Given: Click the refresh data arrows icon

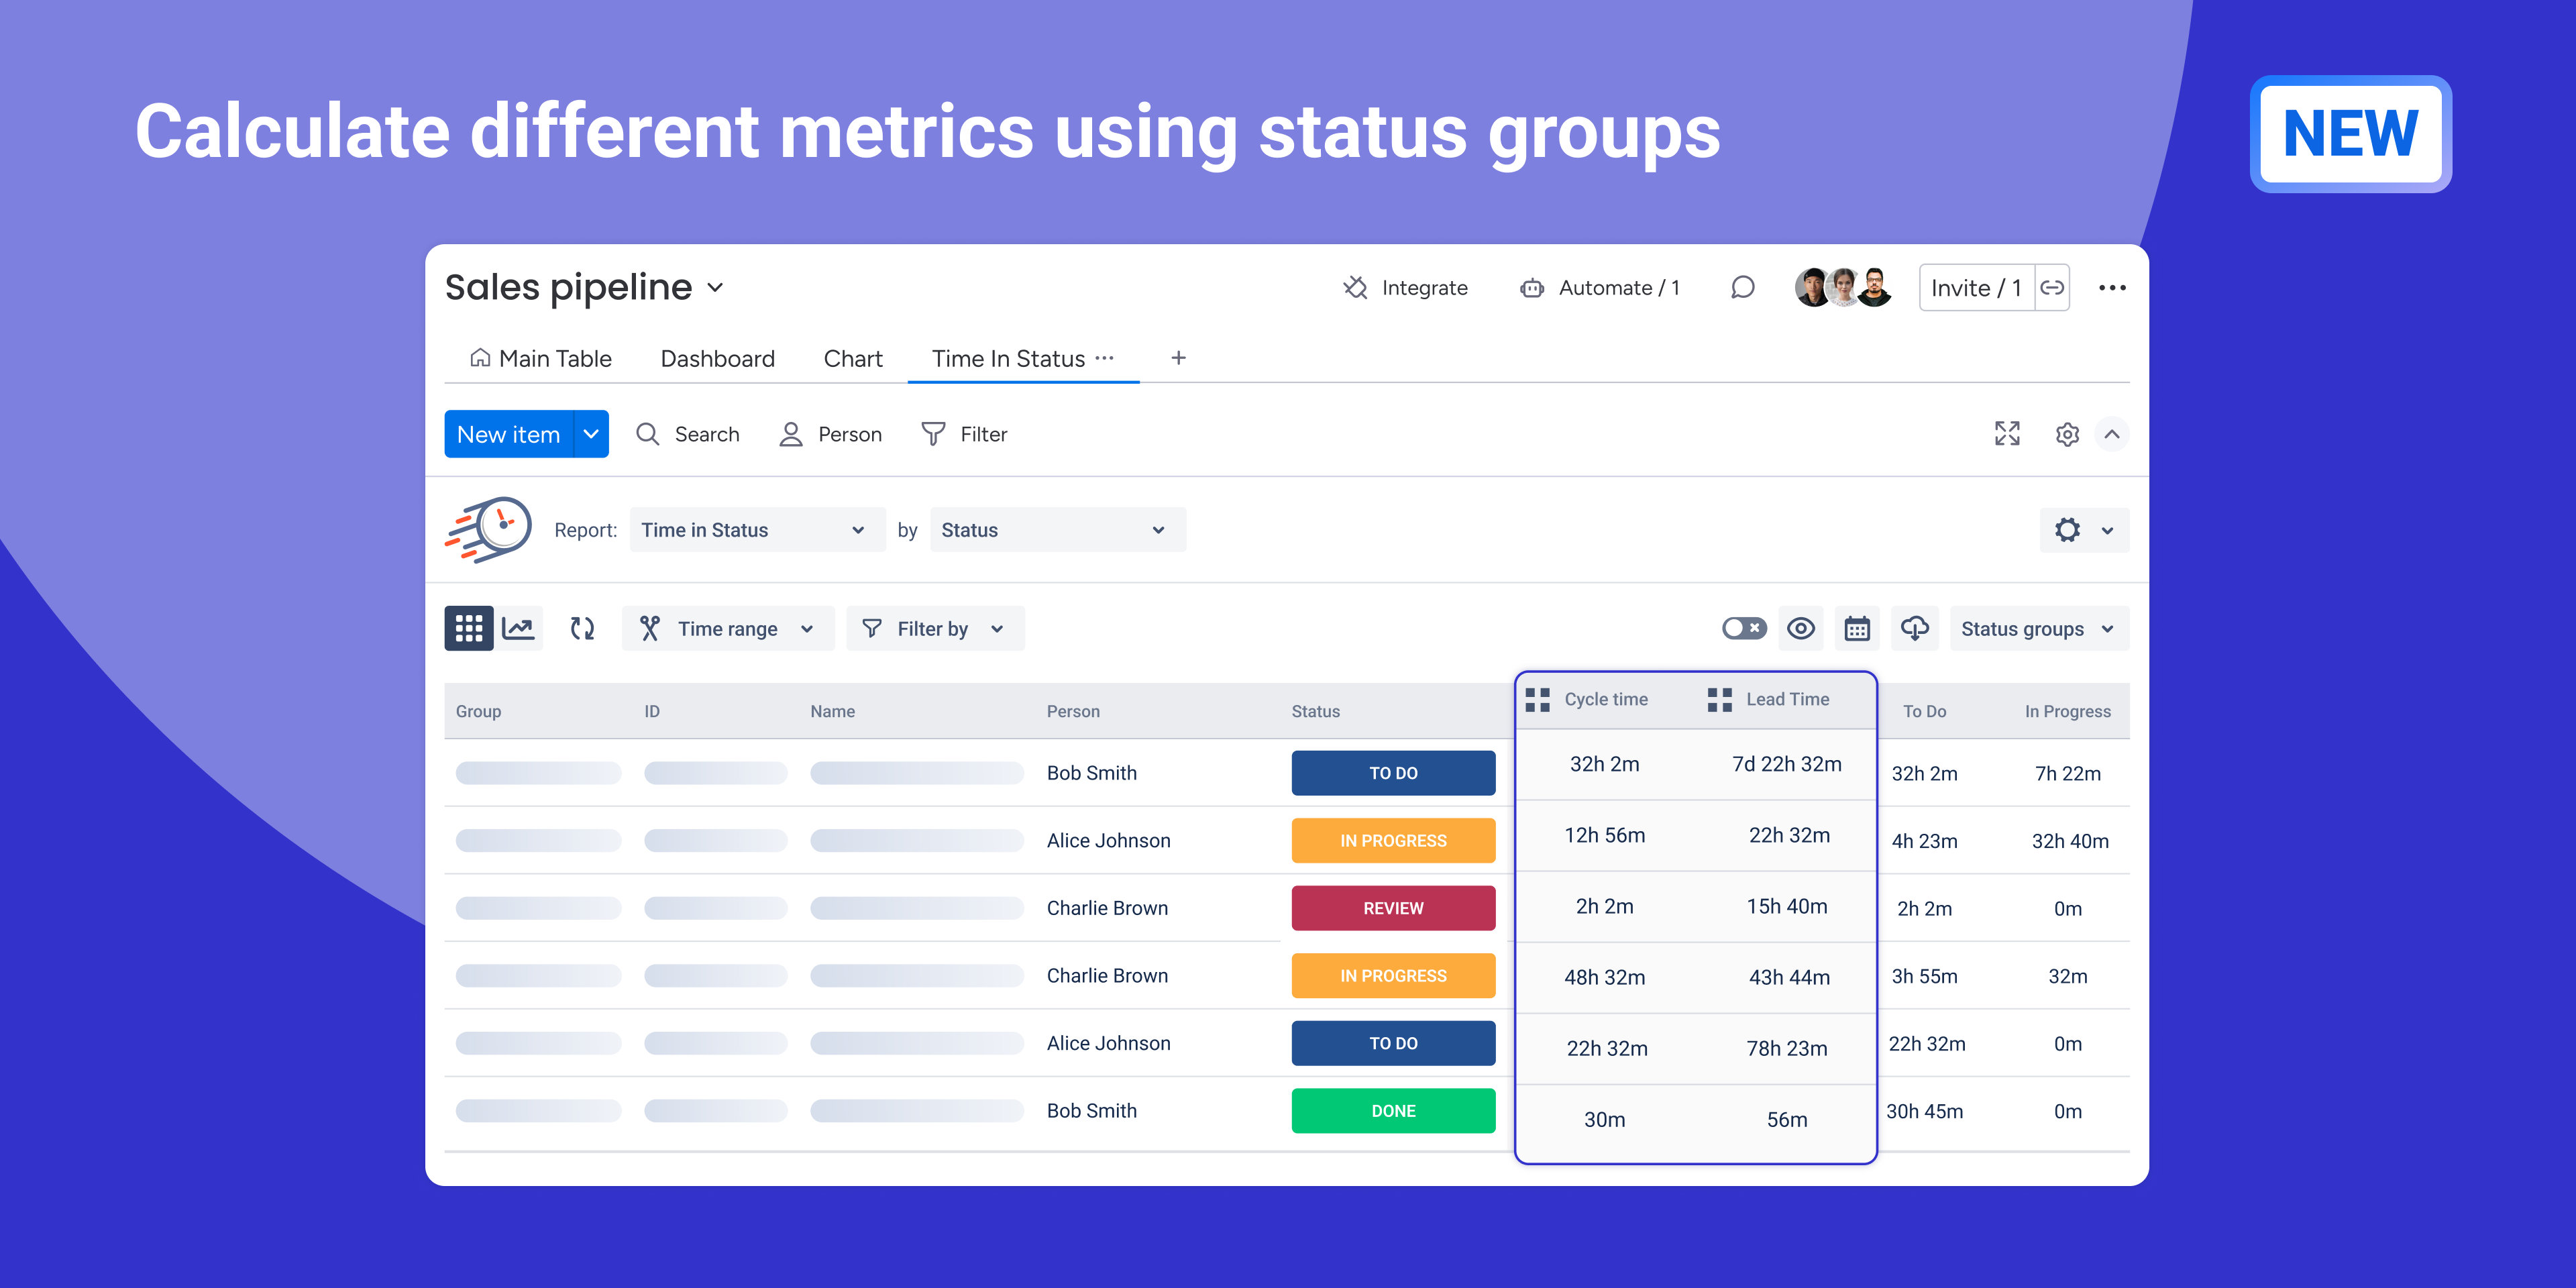Looking at the screenshot, I should (x=582, y=628).
